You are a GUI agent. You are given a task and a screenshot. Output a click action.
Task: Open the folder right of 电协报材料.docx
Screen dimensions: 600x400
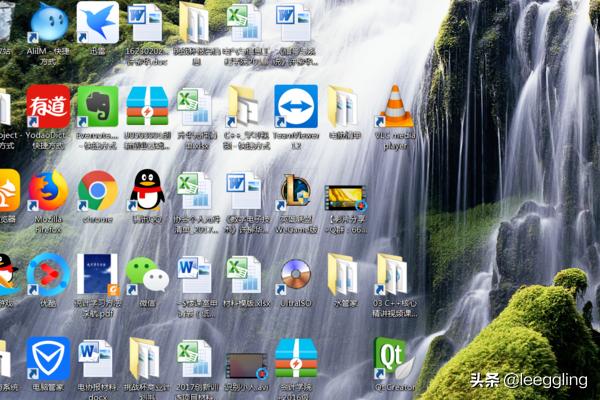[x=145, y=359]
